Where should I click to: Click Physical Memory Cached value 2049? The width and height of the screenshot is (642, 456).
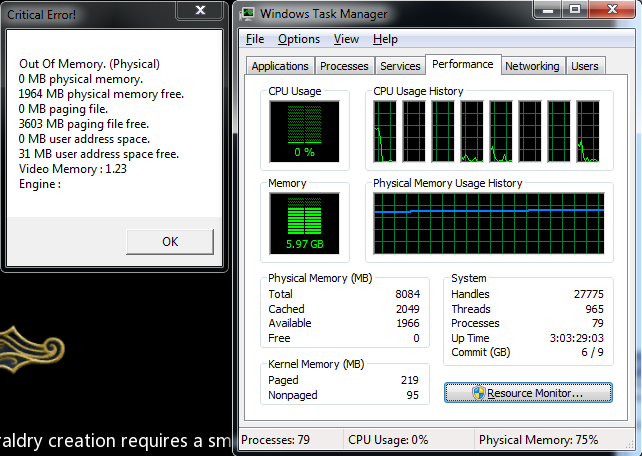click(x=407, y=309)
